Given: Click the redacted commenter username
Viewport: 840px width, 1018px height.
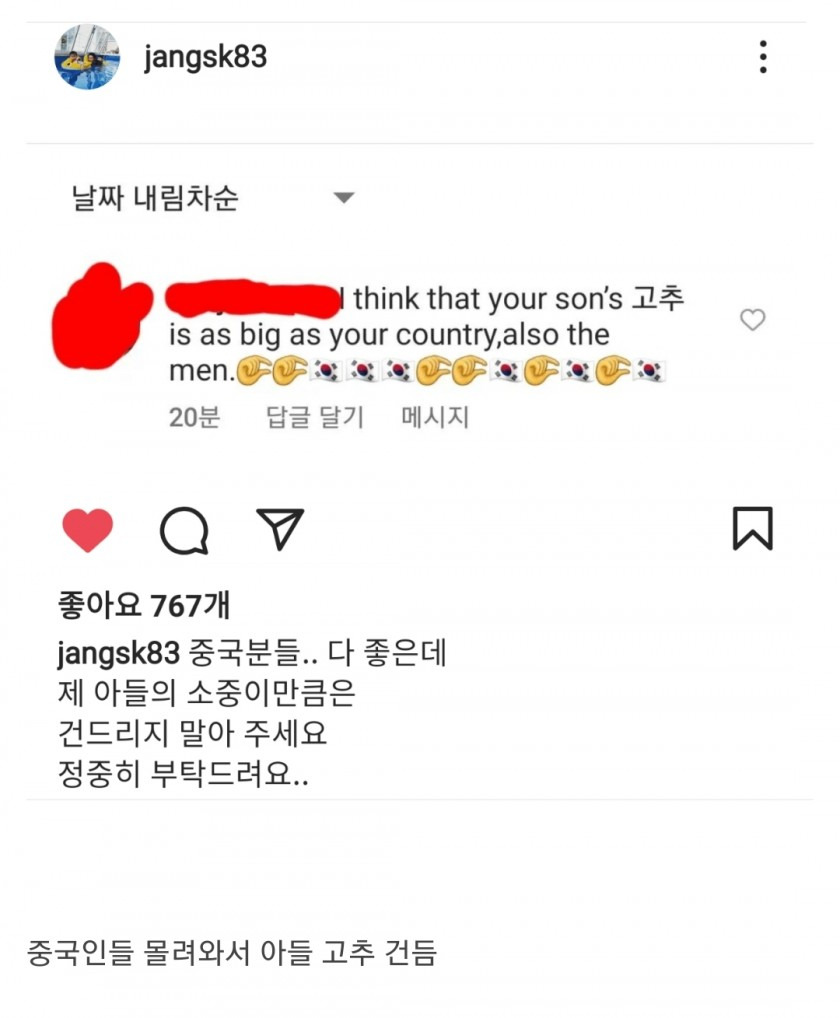Looking at the screenshot, I should 253,299.
